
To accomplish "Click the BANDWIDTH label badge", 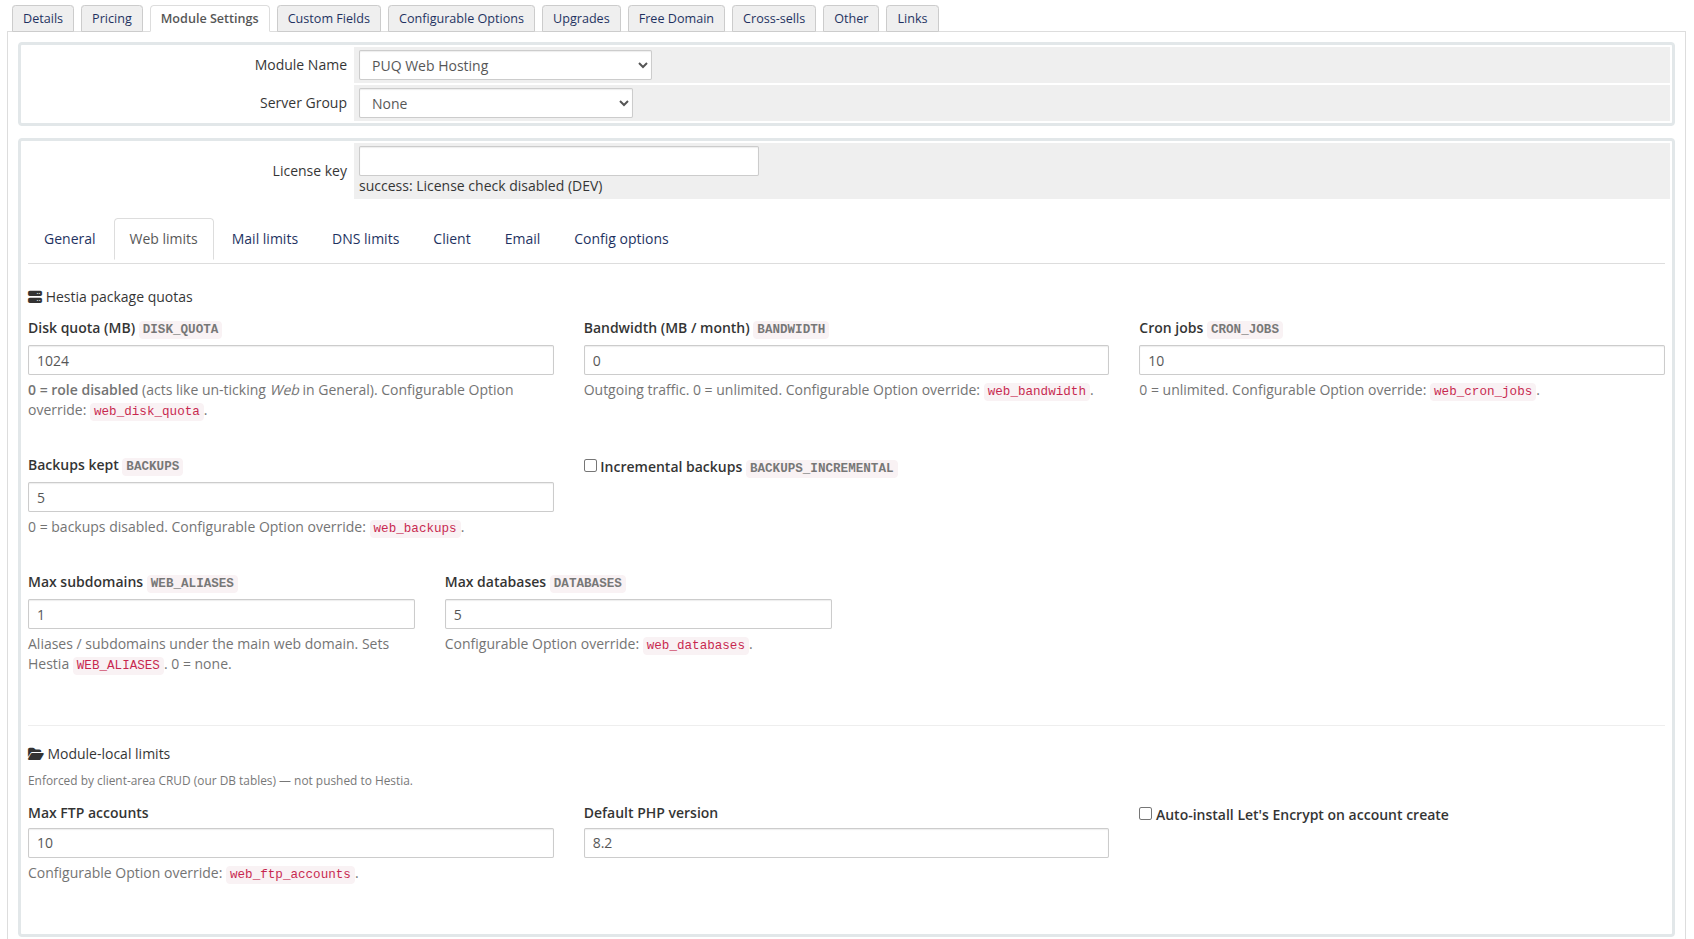I will point(791,329).
